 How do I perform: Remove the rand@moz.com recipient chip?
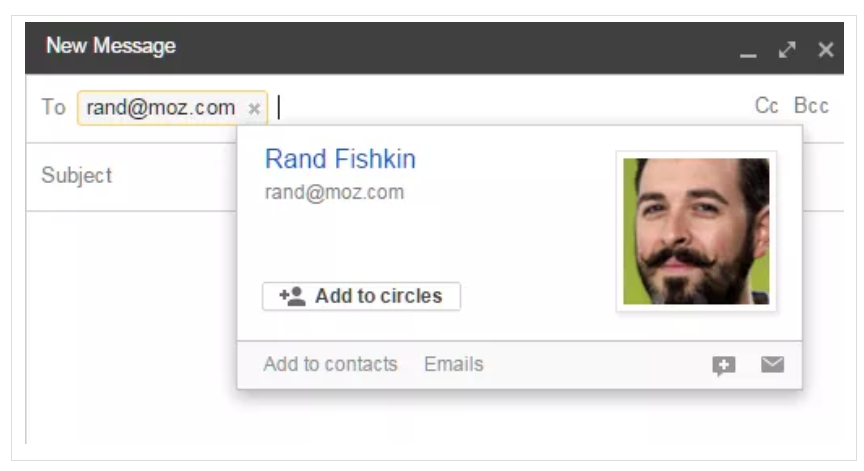(253, 109)
